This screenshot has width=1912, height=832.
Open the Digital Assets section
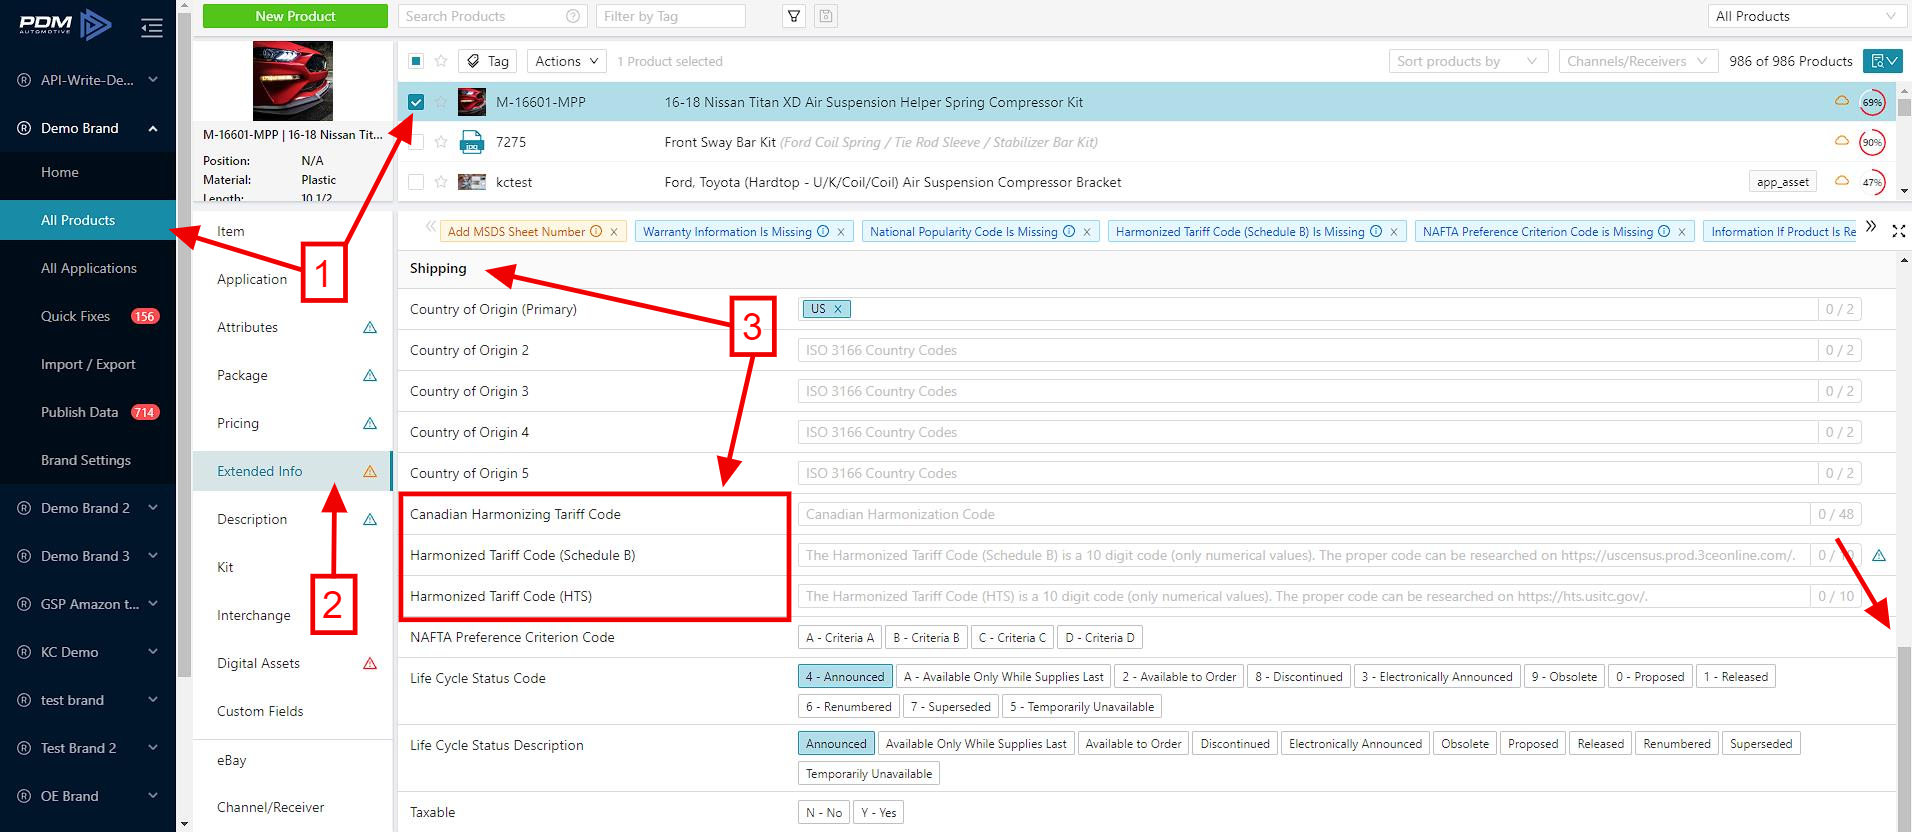pos(258,663)
